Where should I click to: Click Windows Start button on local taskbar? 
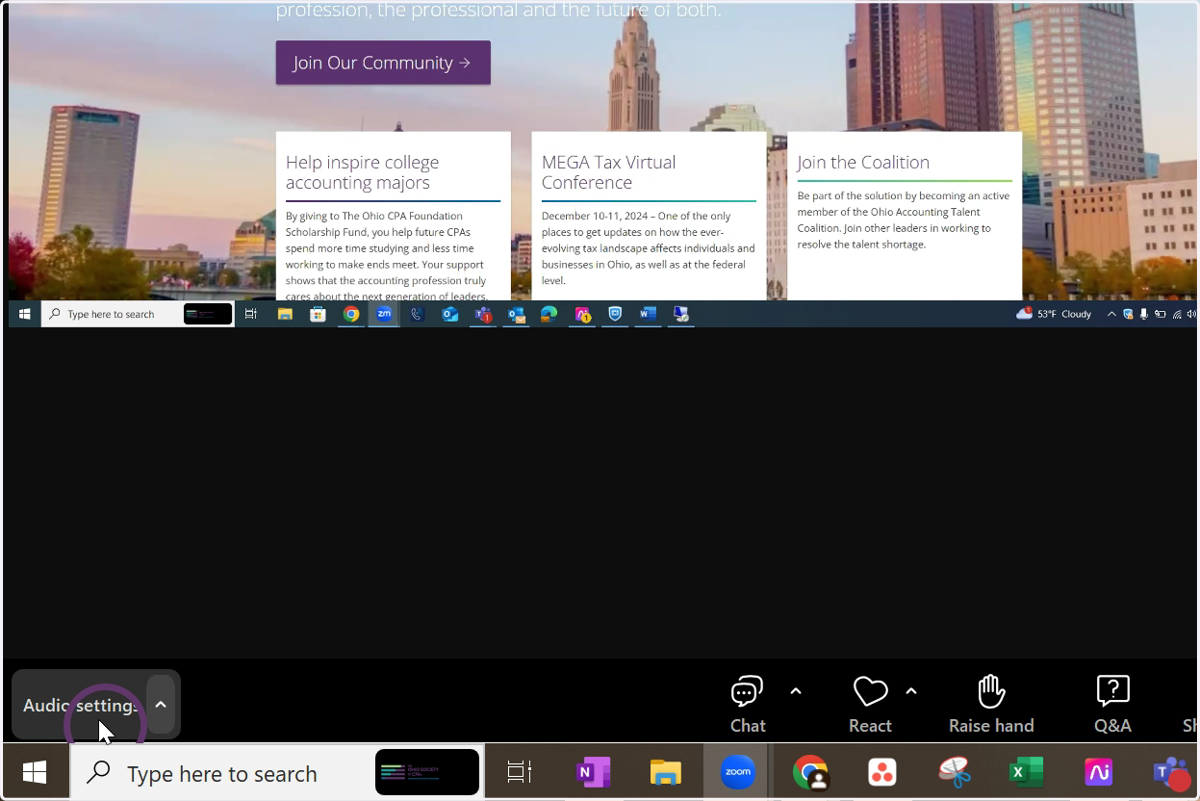coord(35,772)
